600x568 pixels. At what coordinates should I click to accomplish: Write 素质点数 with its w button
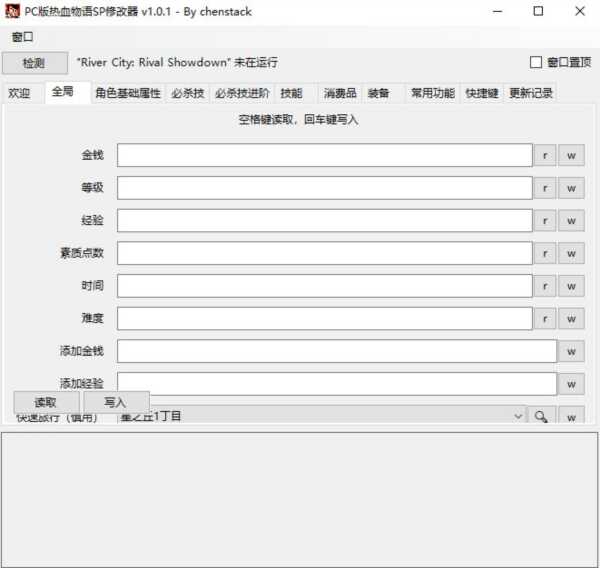571,253
